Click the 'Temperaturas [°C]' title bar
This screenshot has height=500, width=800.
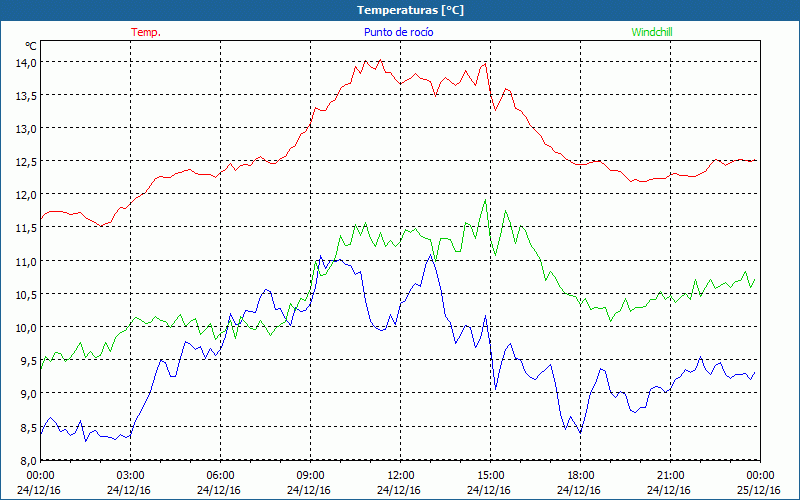[x=400, y=10]
